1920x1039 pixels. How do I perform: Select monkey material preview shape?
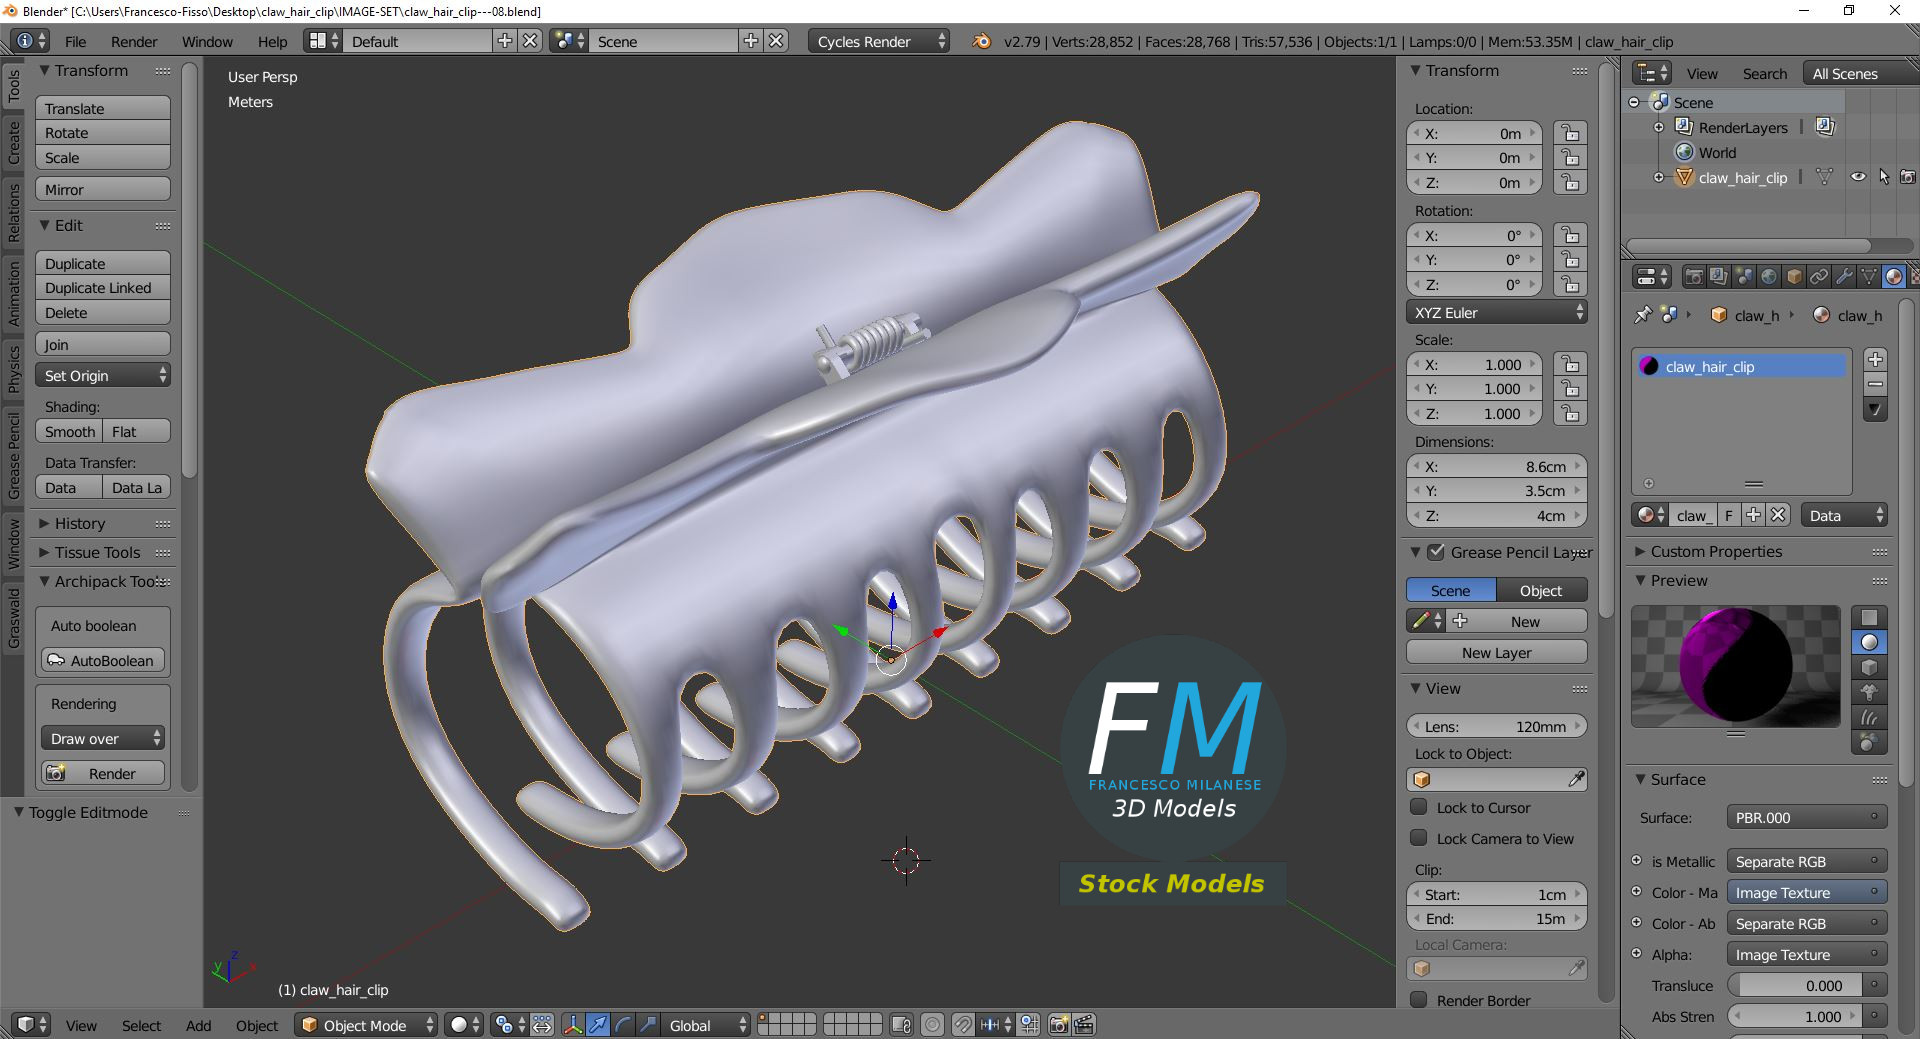pos(1869,692)
